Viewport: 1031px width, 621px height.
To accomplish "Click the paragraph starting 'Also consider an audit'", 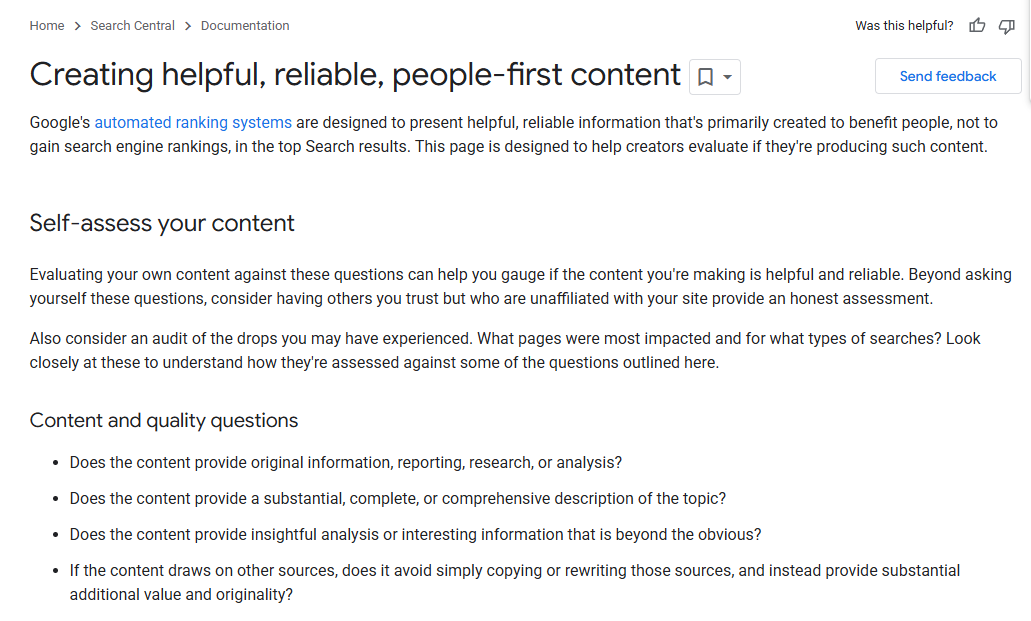I will [x=505, y=351].
